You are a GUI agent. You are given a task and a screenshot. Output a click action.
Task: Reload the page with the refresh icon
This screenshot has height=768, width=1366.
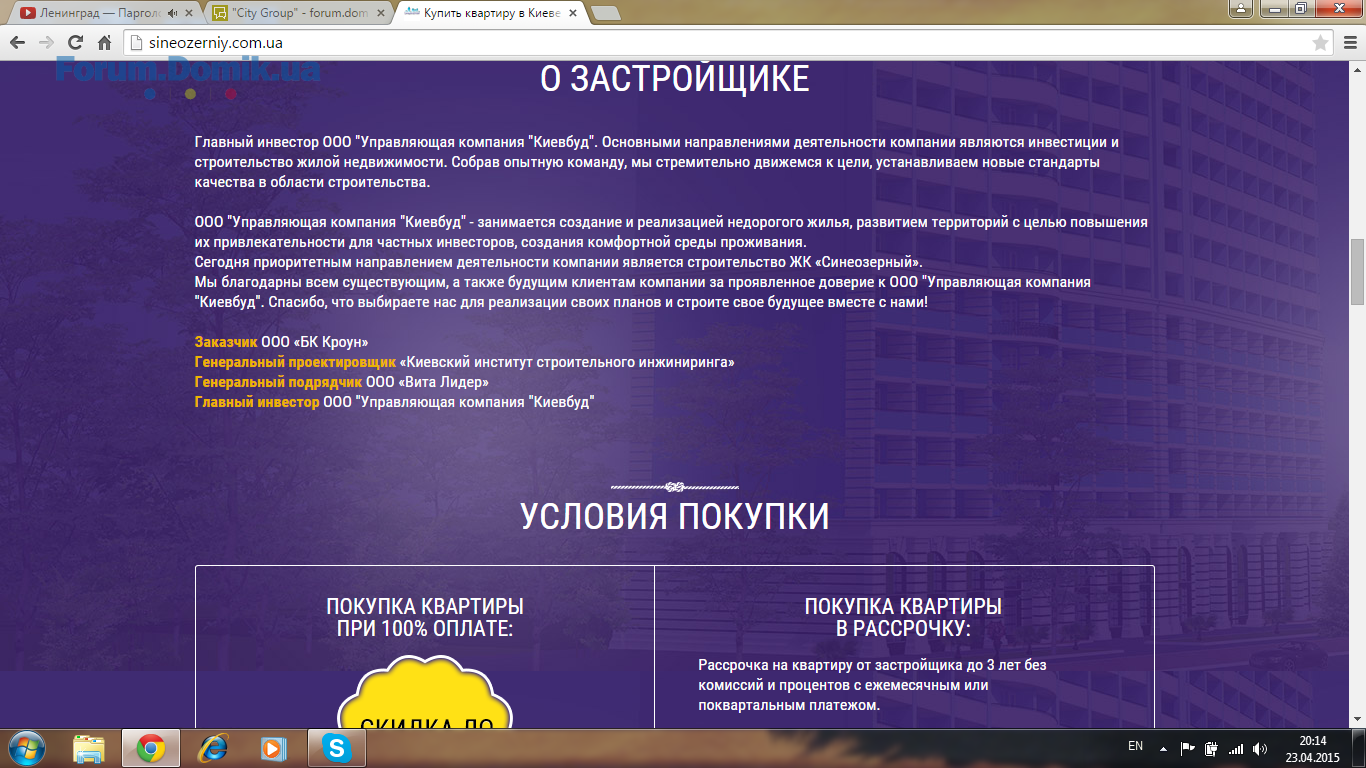pos(75,43)
